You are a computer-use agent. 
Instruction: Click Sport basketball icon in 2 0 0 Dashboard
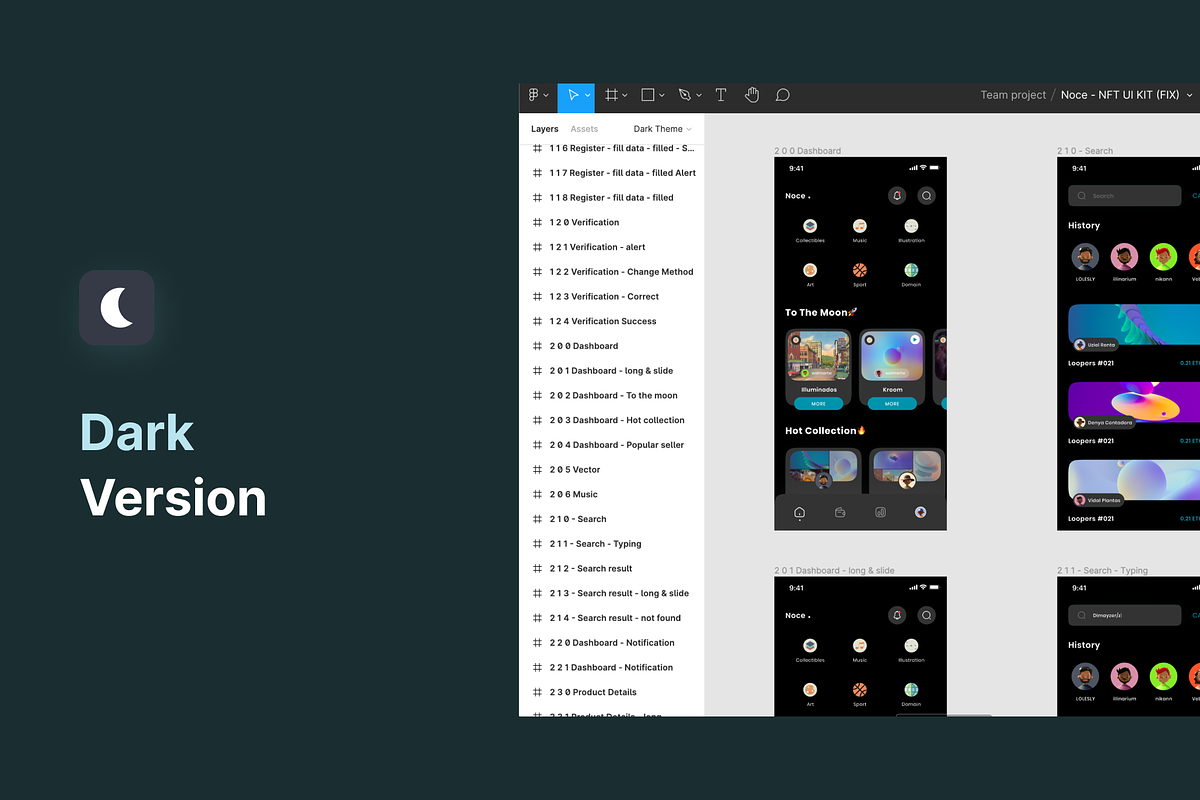pos(860,270)
